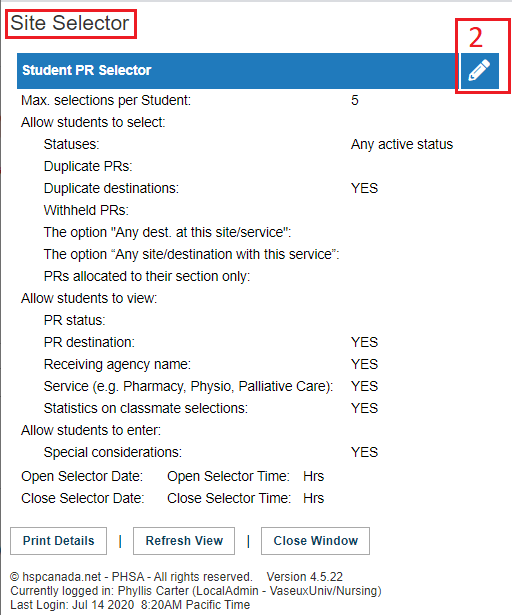Click Refresh View button
This screenshot has height=615, width=512.
[184, 541]
